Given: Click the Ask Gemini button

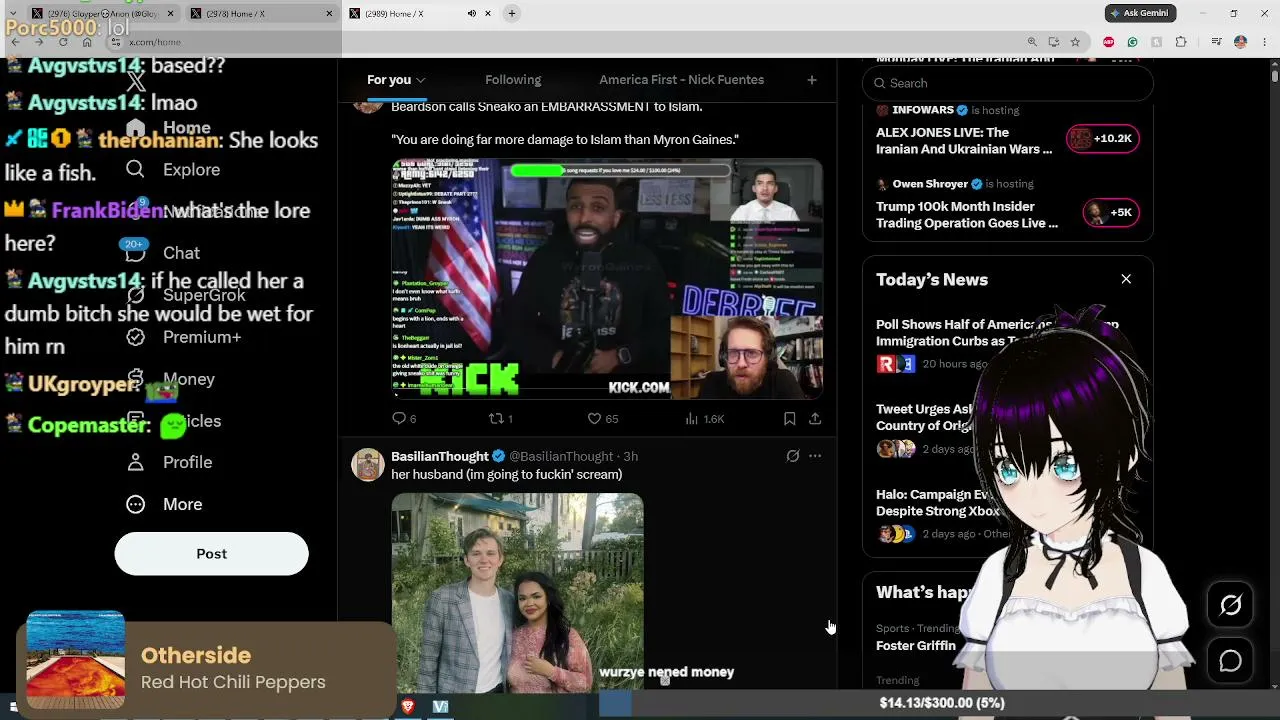Looking at the screenshot, I should [1139, 13].
